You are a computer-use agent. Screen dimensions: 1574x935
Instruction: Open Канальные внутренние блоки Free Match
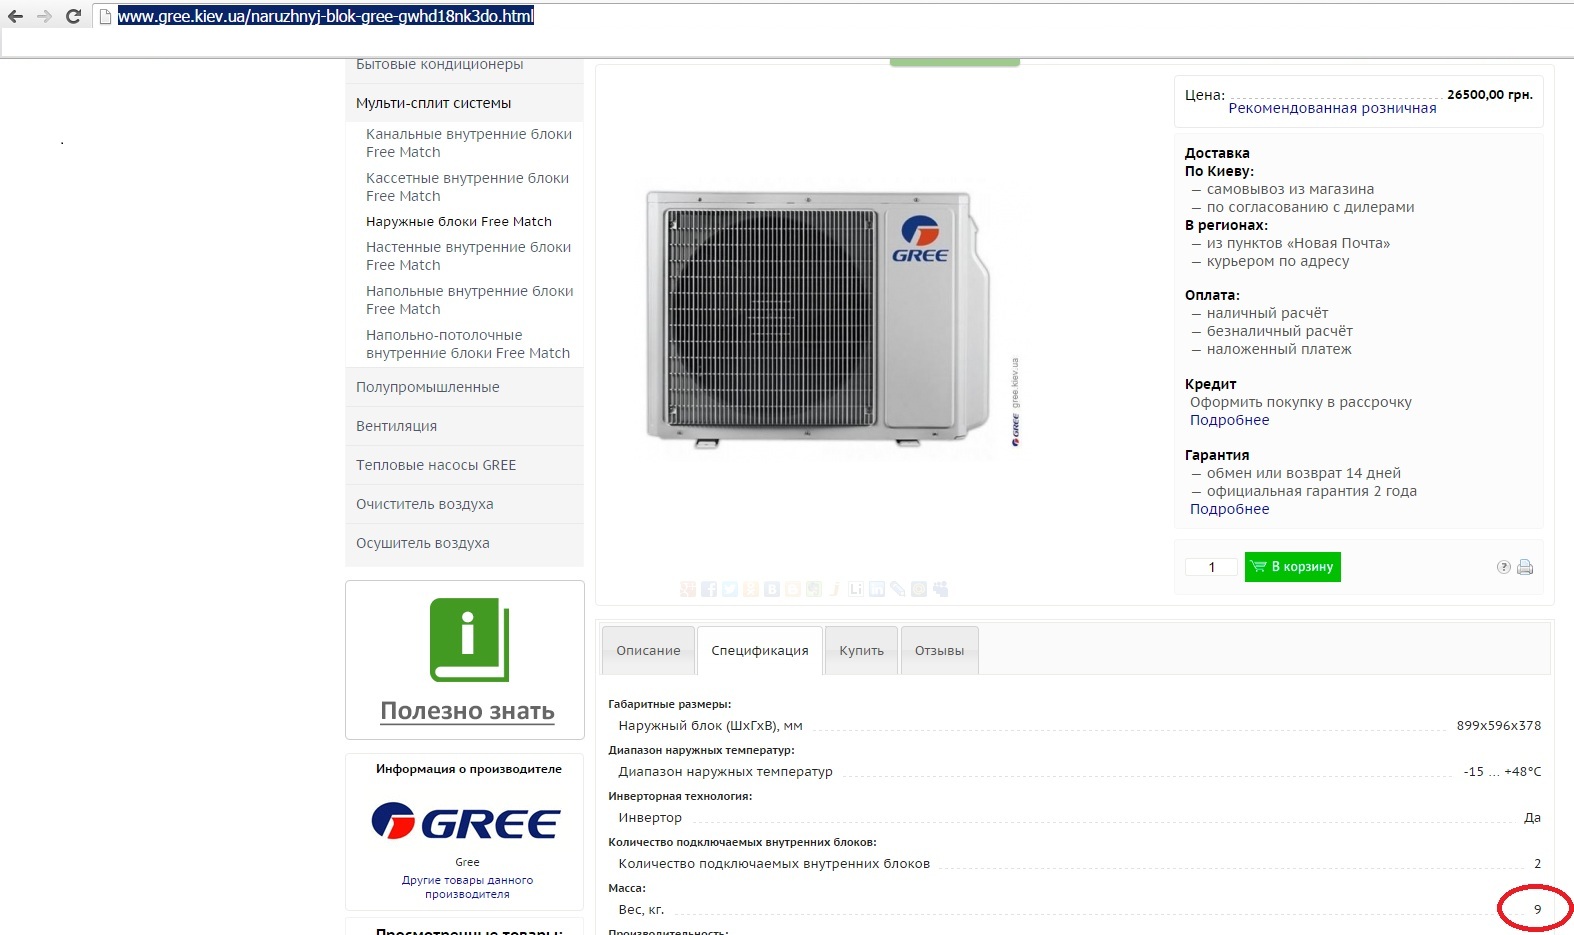[469, 143]
